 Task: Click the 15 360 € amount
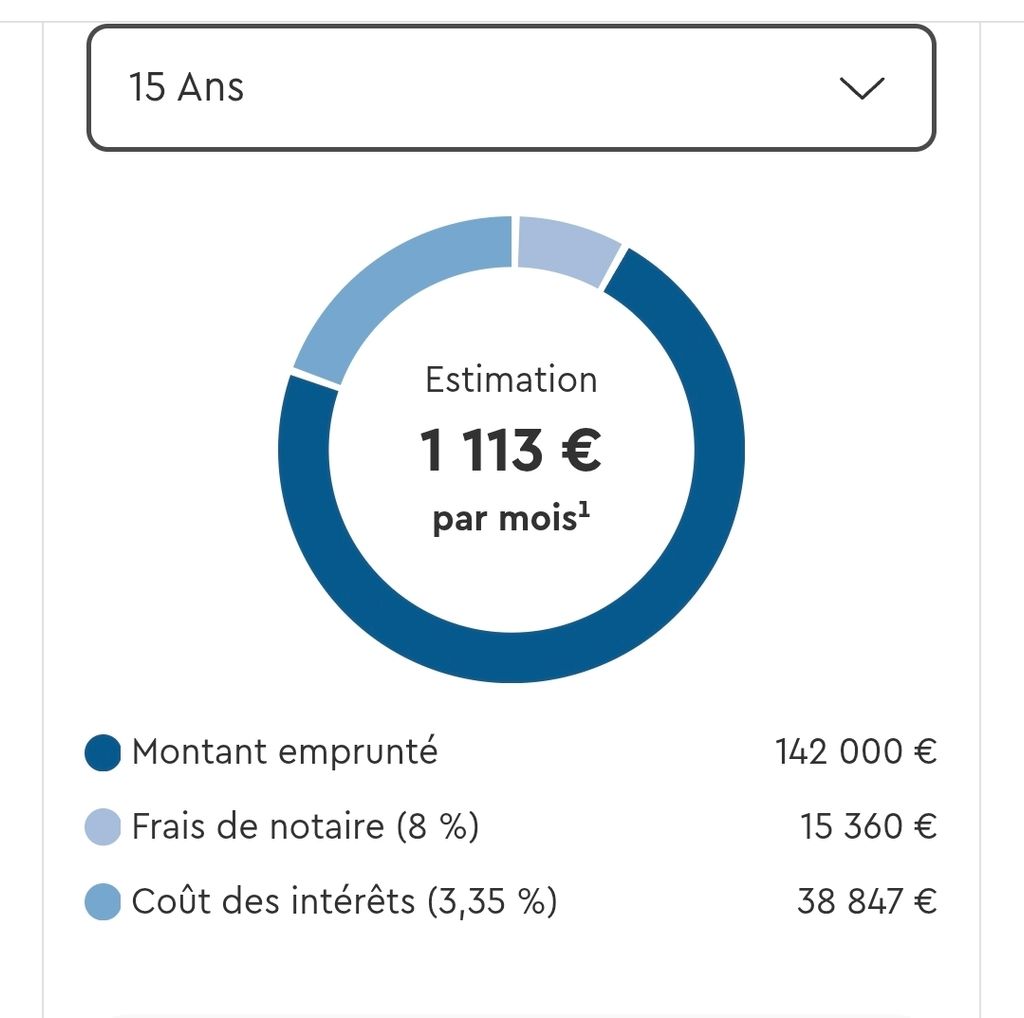point(869,827)
